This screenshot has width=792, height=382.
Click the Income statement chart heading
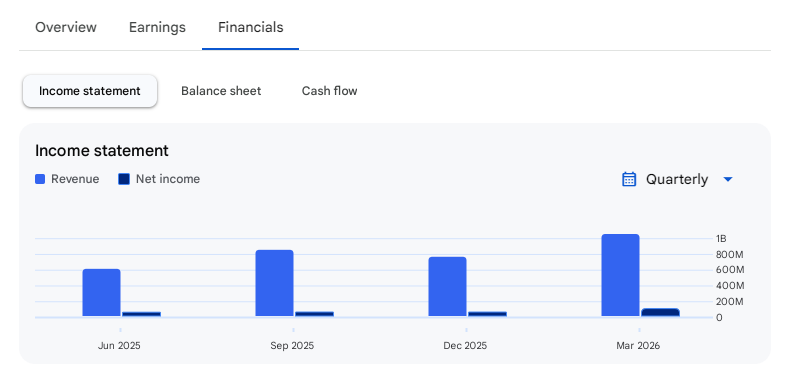[x=102, y=151]
